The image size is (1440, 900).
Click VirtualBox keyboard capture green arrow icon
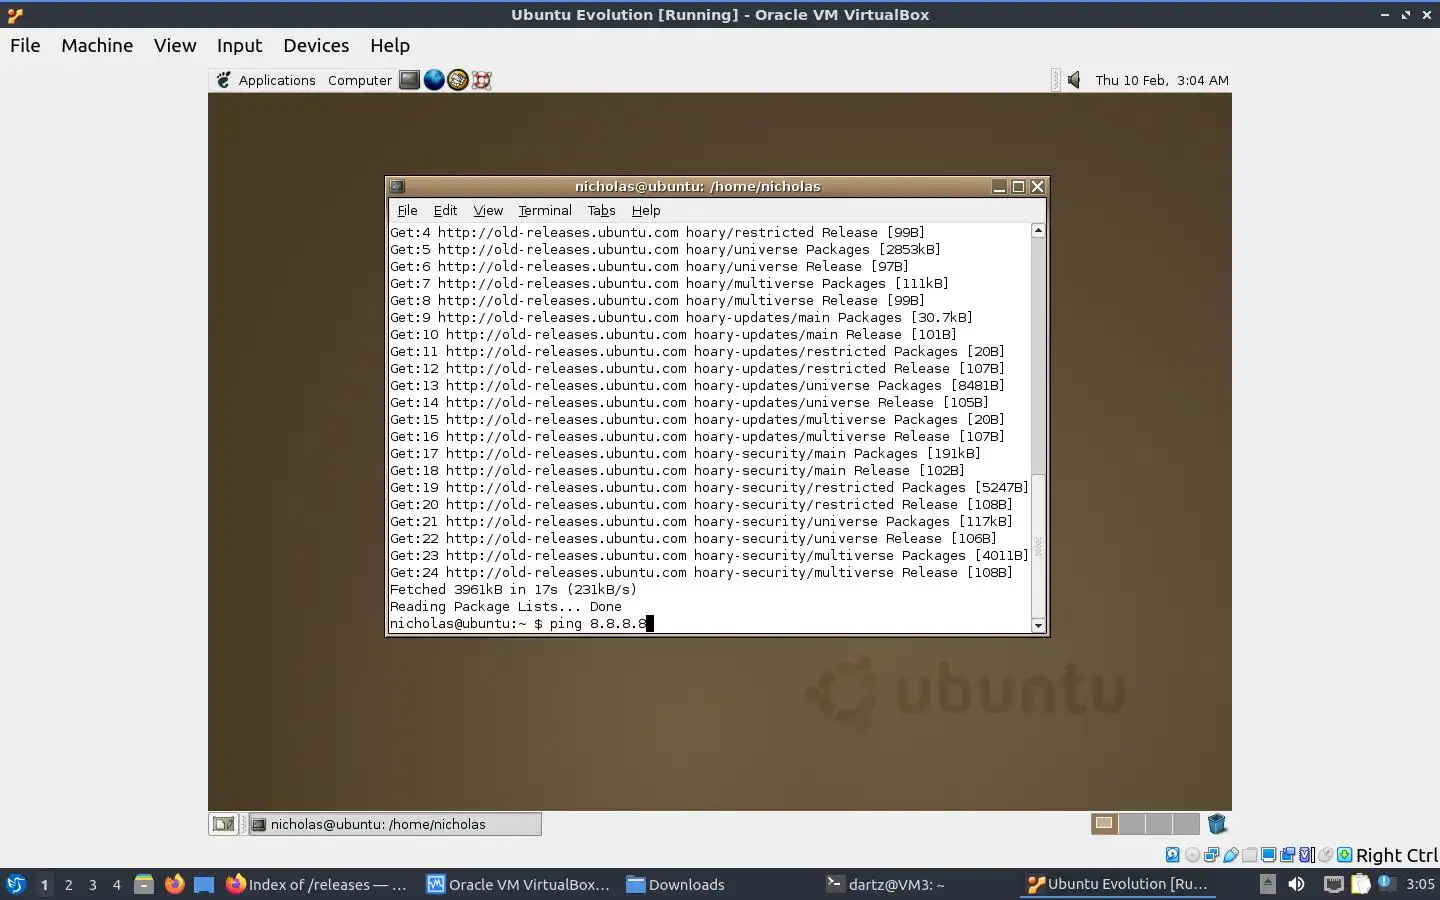(1345, 855)
